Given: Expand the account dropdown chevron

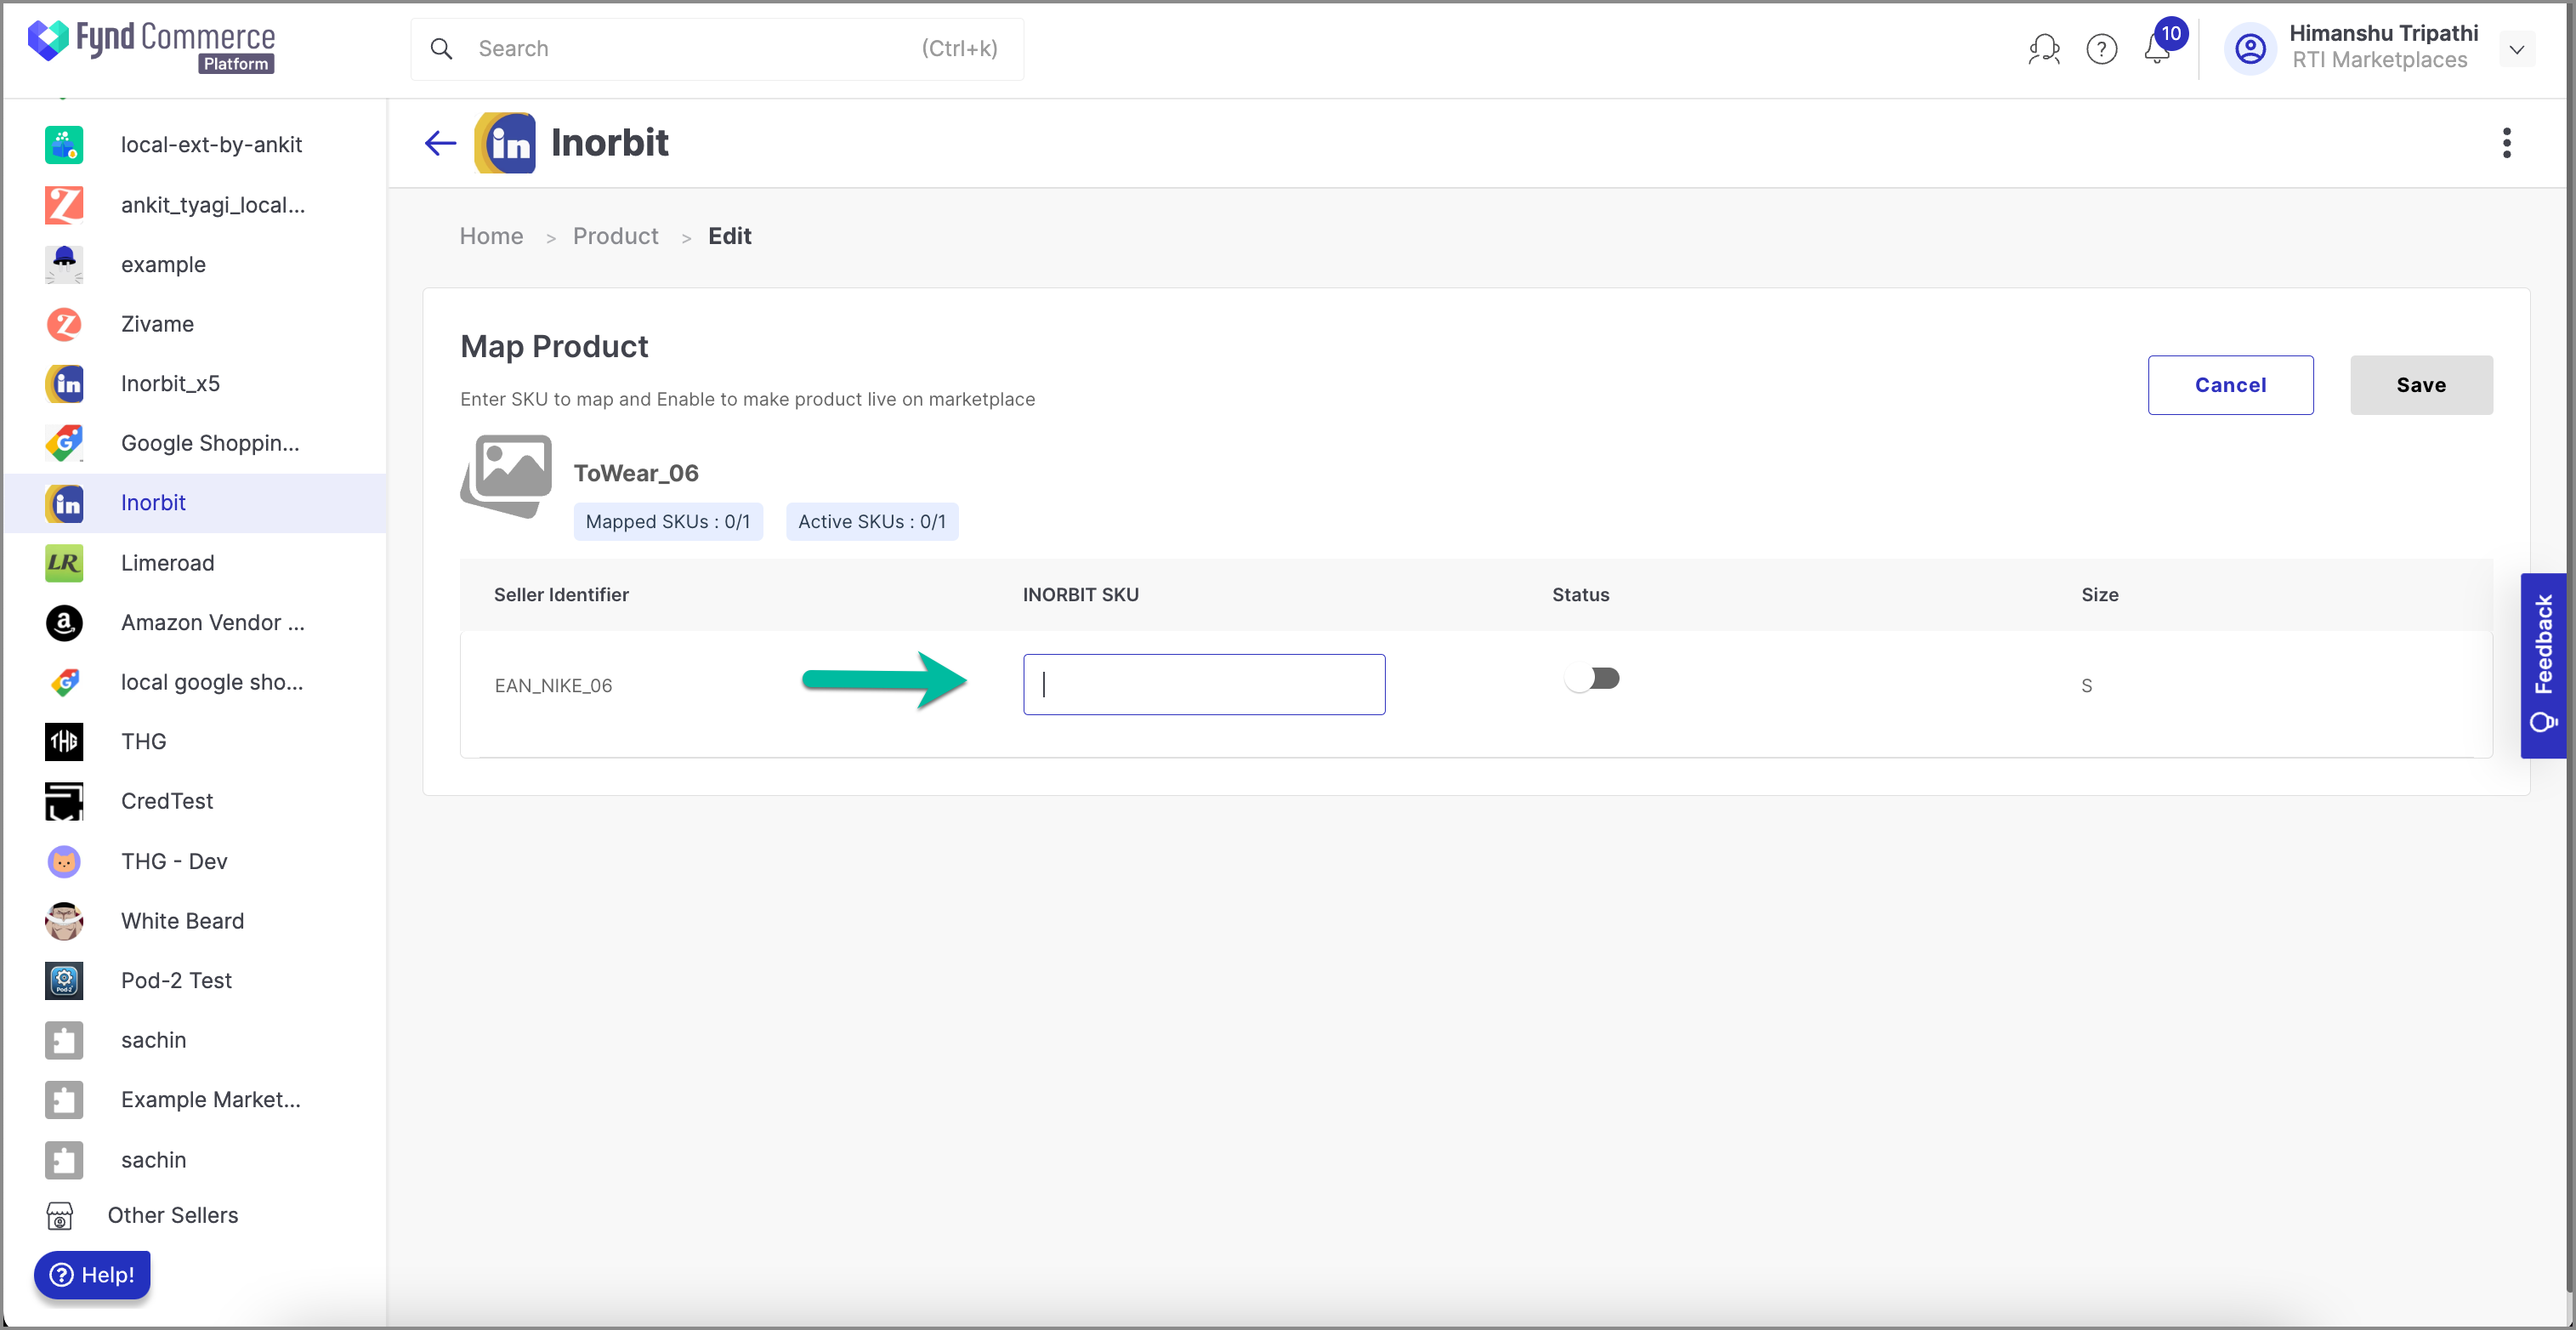Looking at the screenshot, I should point(2516,49).
